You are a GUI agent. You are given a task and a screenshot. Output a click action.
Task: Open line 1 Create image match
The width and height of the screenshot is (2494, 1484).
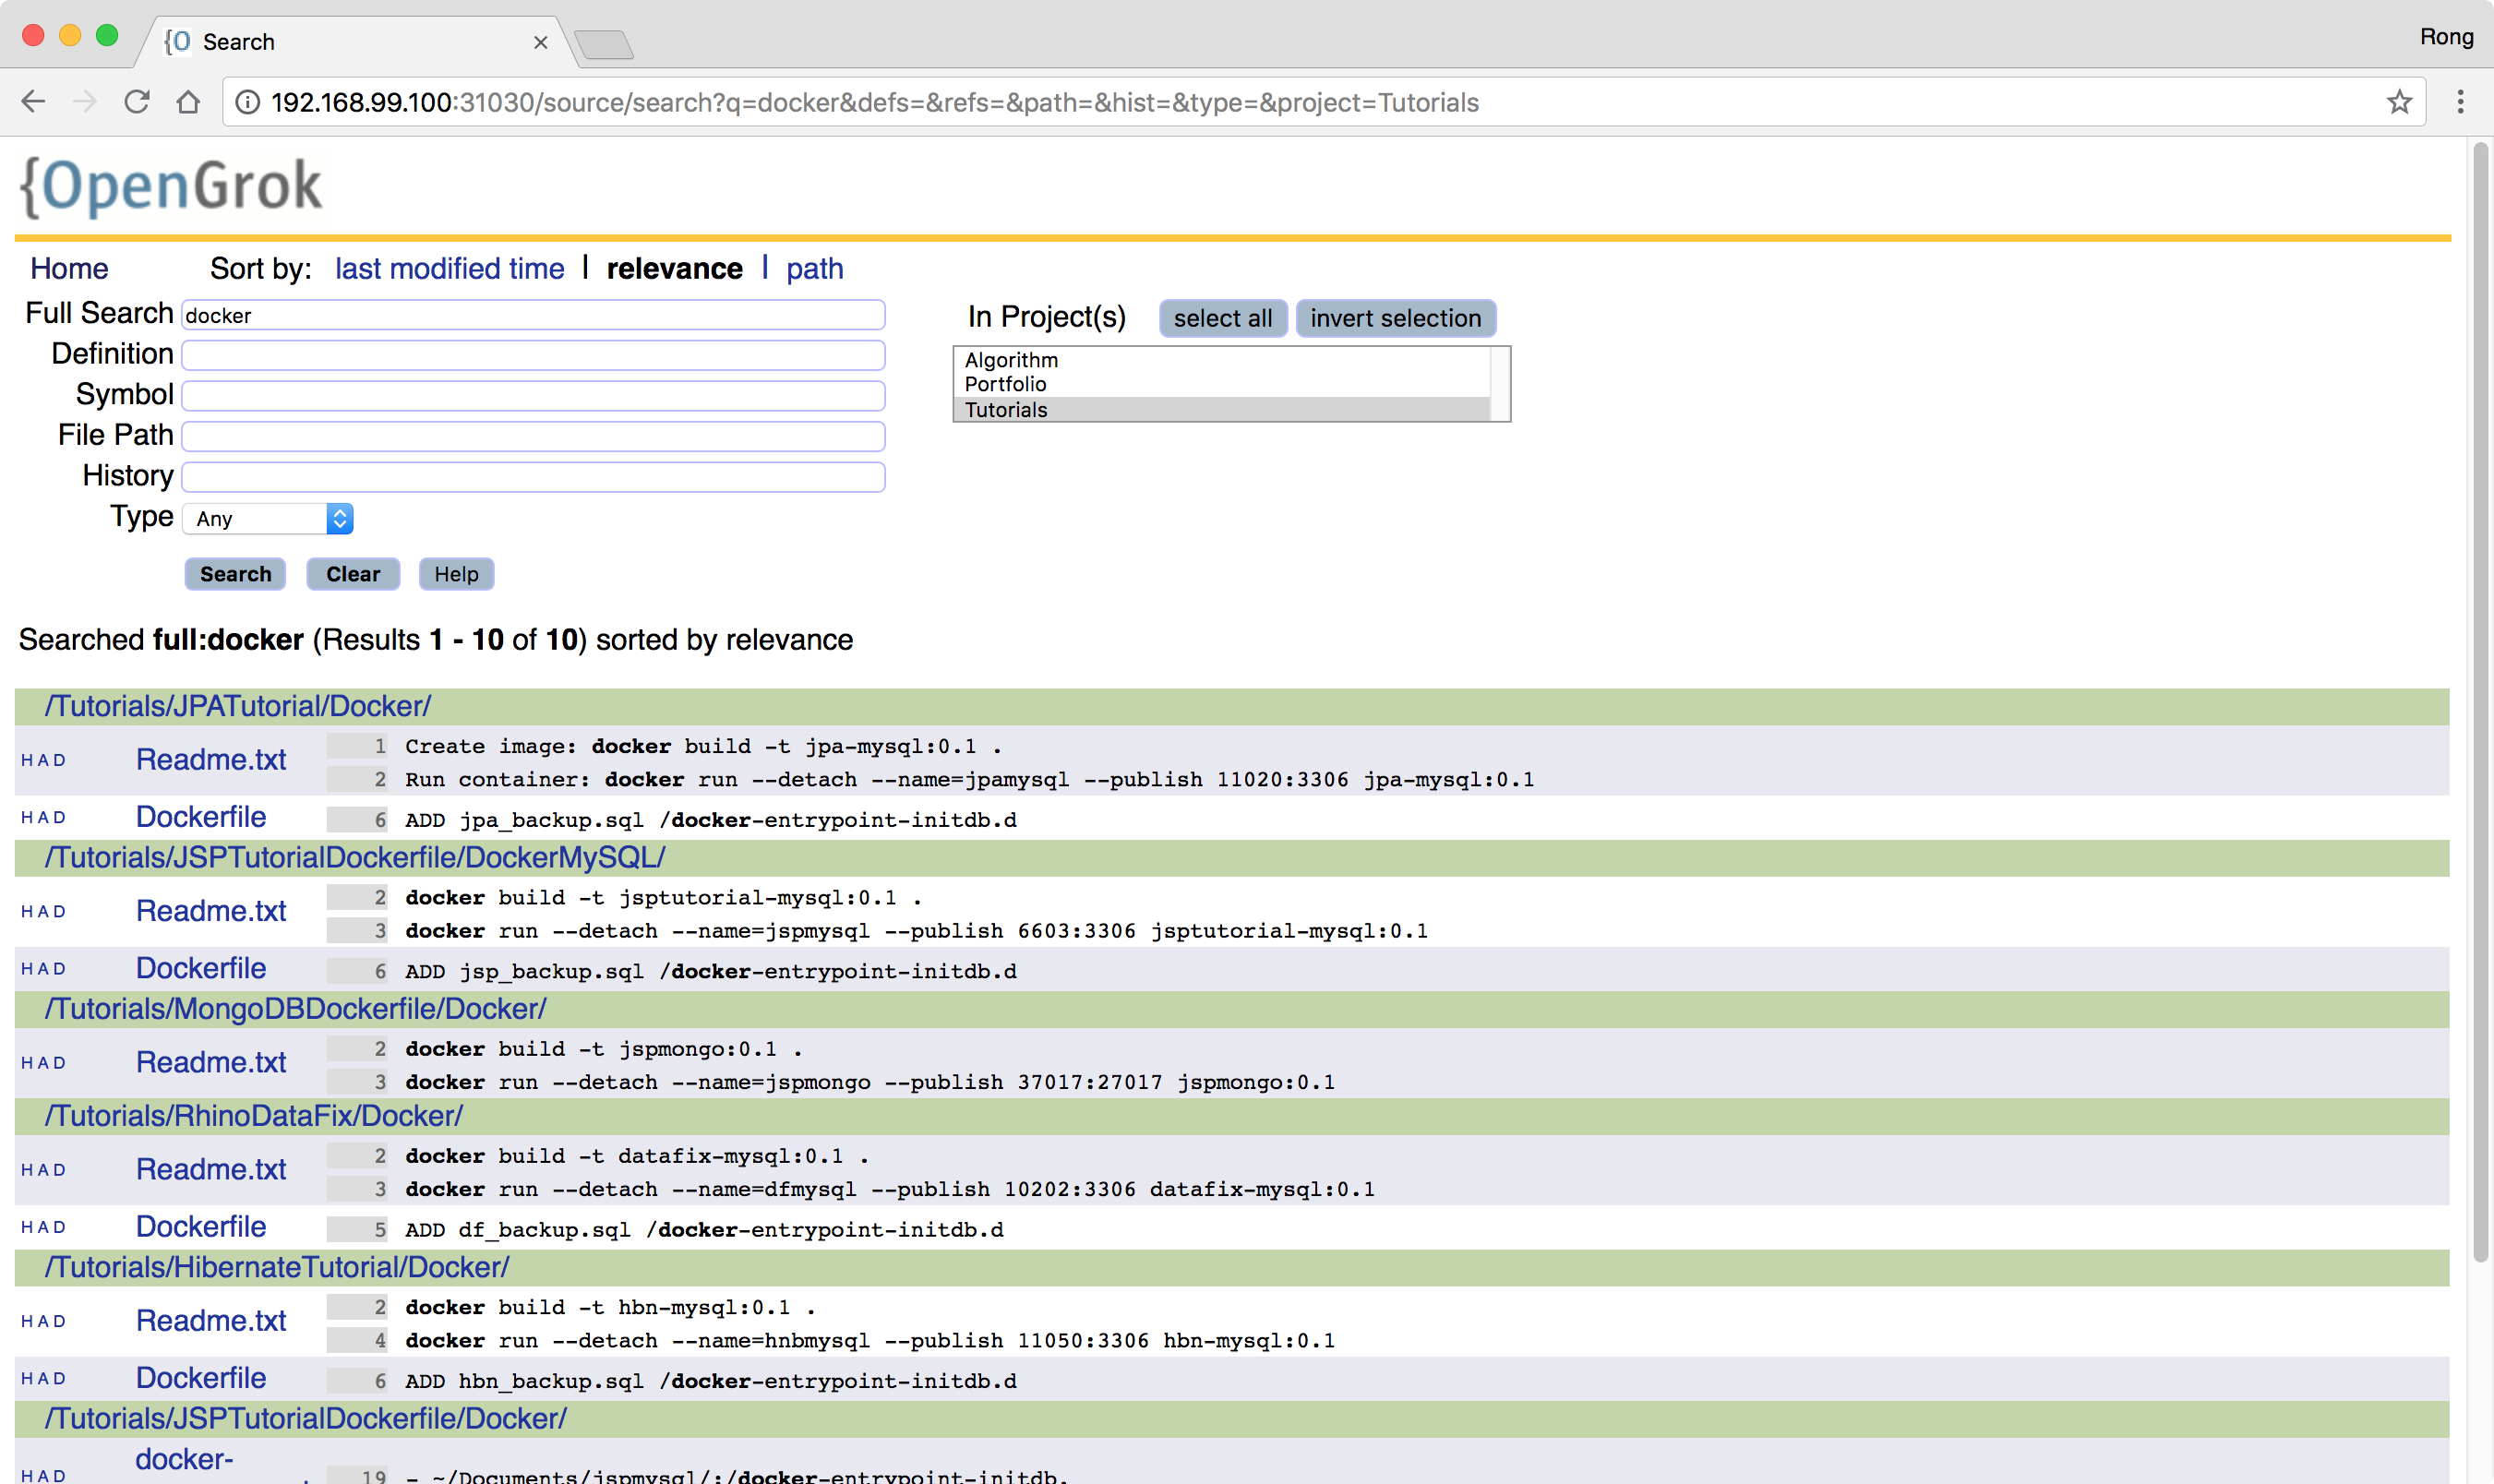click(702, 746)
